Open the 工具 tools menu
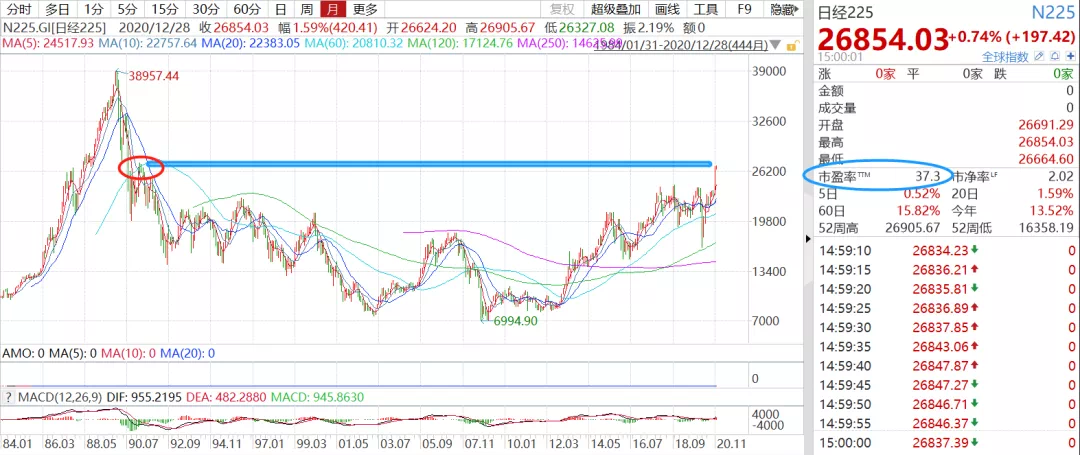Viewport: 1080px width, 455px height. point(706,9)
